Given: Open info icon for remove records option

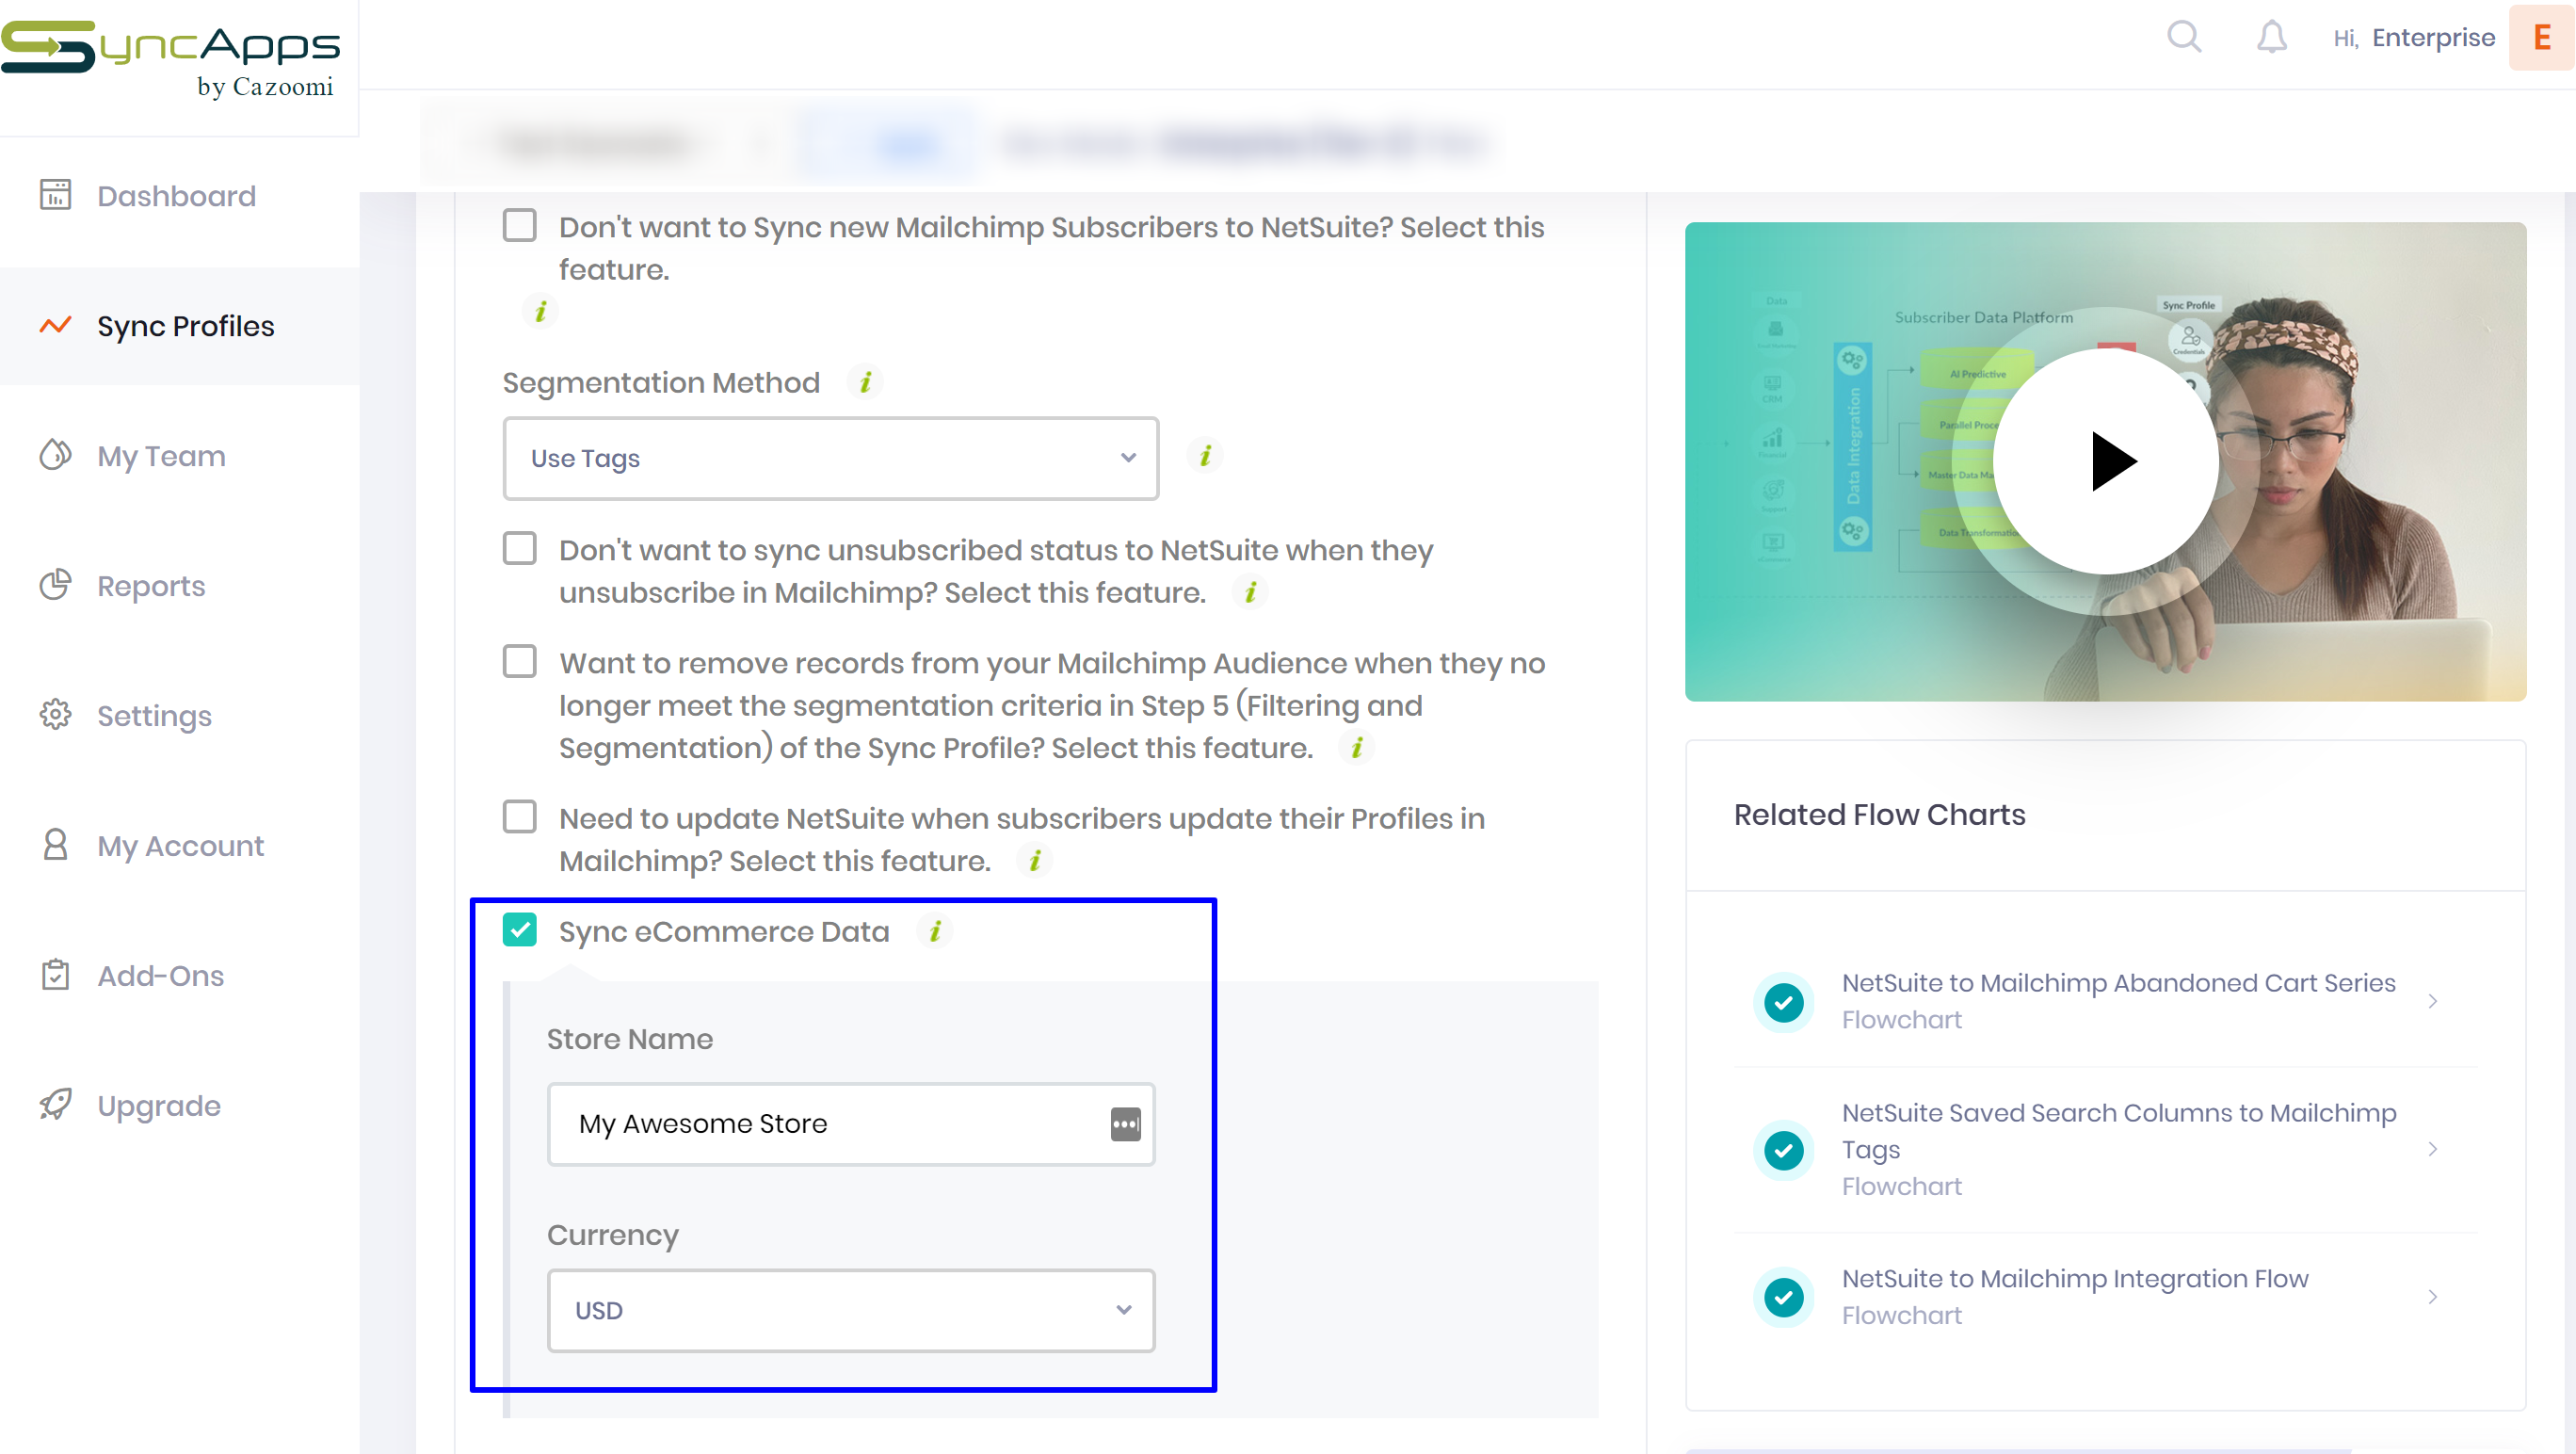Looking at the screenshot, I should pyautogui.click(x=1357, y=747).
